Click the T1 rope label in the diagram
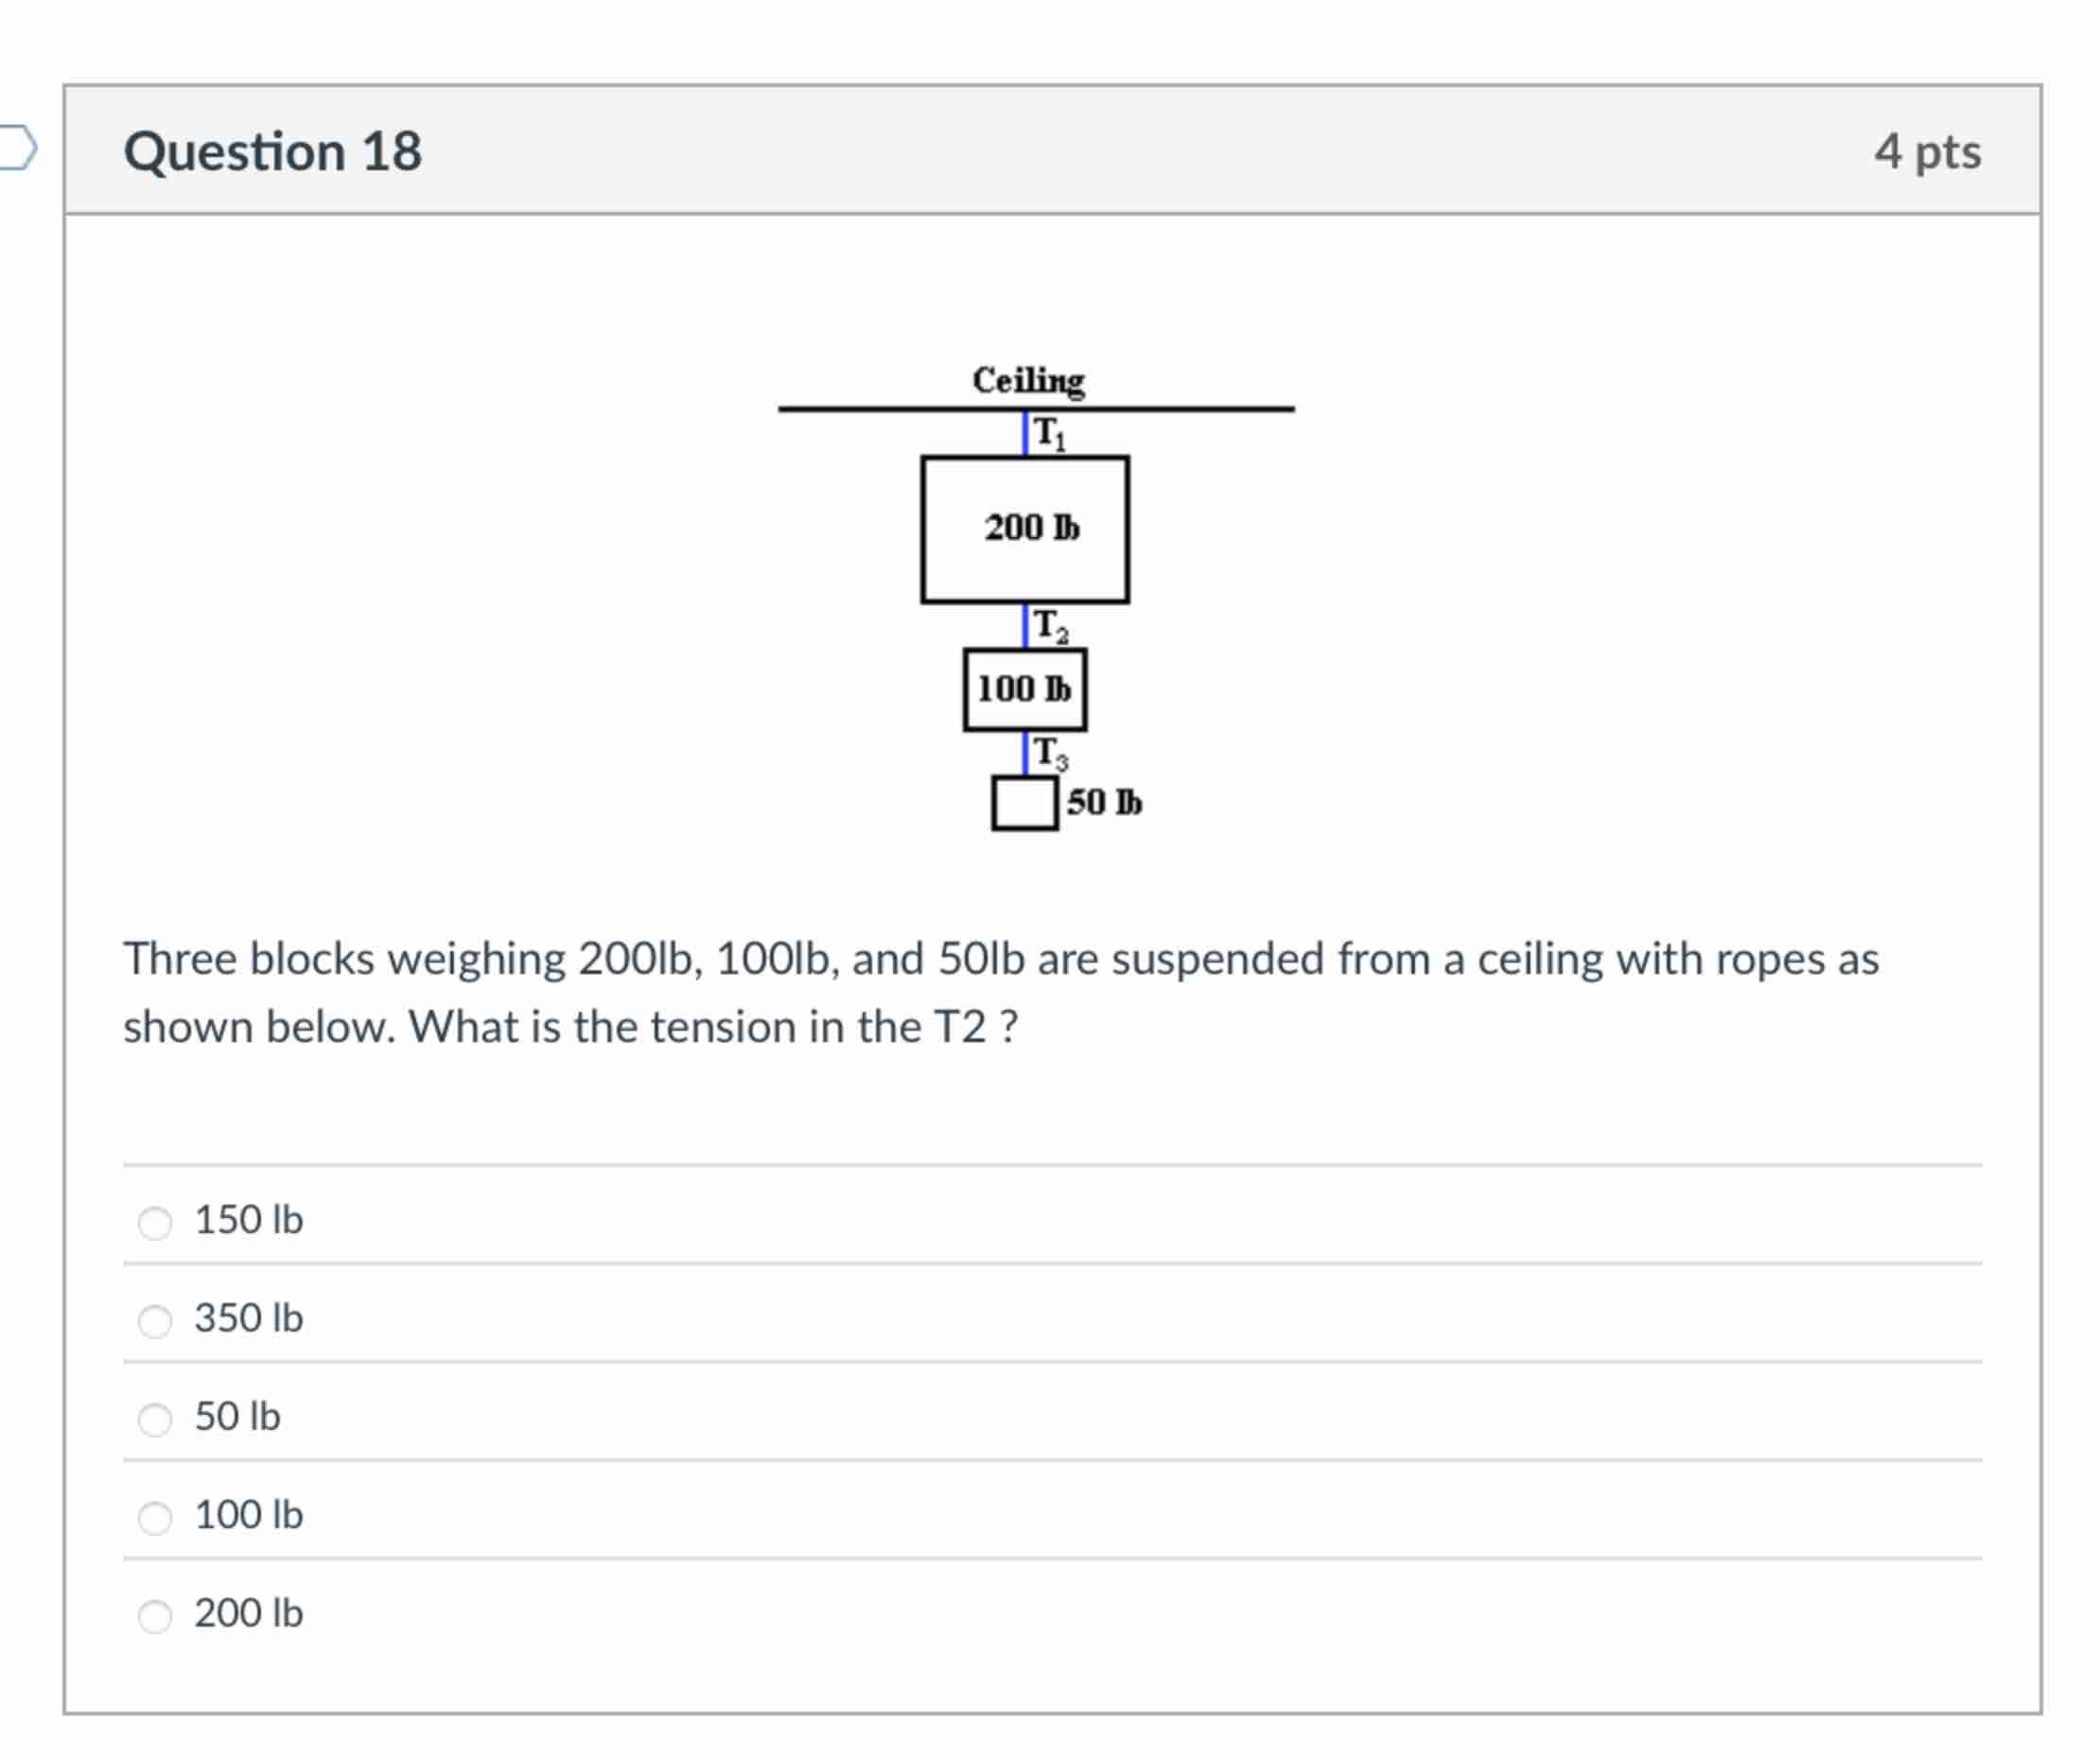This screenshot has height=1759, width=2100. (x=1048, y=431)
